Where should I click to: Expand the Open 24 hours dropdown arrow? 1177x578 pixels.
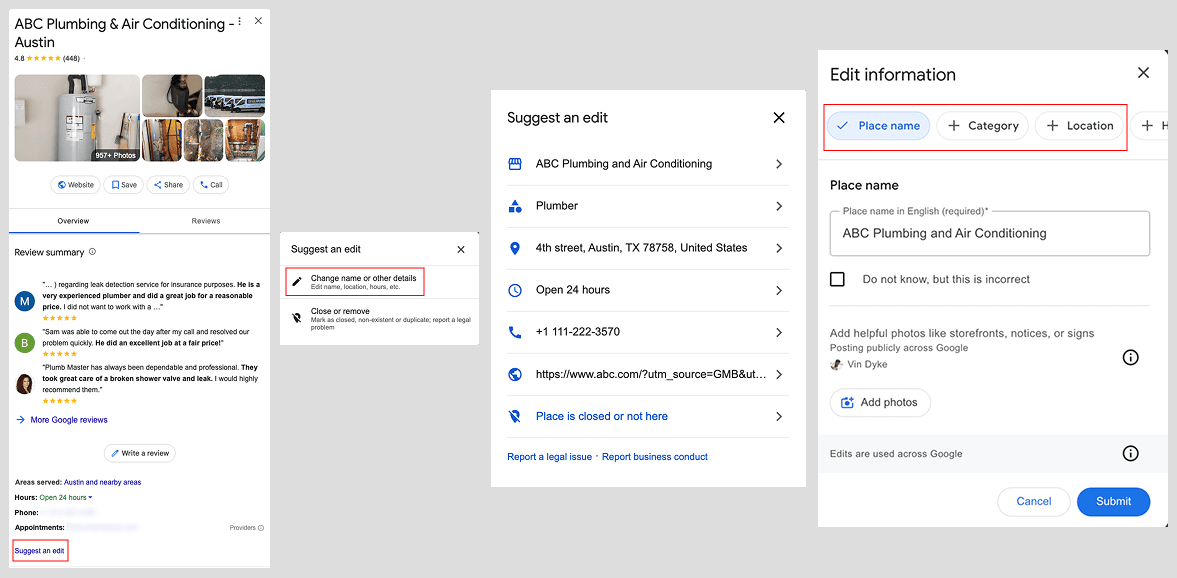click(90, 497)
